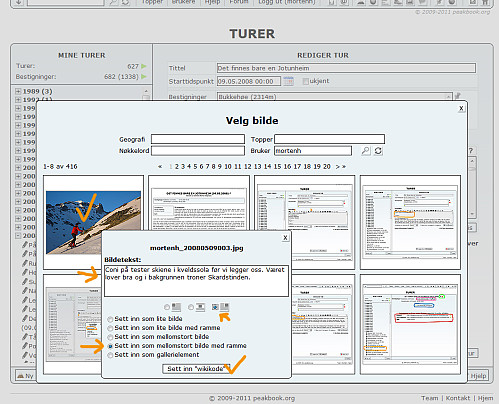Image resolution: width=499 pixels, height=404 pixels.
Task: Open the calendar icon beside Starttidspunkt
Action: click(x=288, y=81)
